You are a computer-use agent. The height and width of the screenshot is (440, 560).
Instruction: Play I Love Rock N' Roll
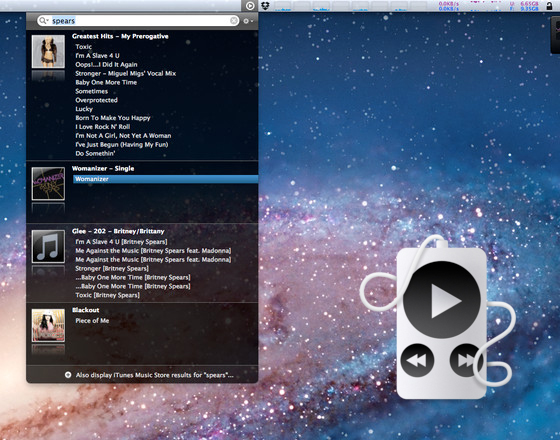102,127
